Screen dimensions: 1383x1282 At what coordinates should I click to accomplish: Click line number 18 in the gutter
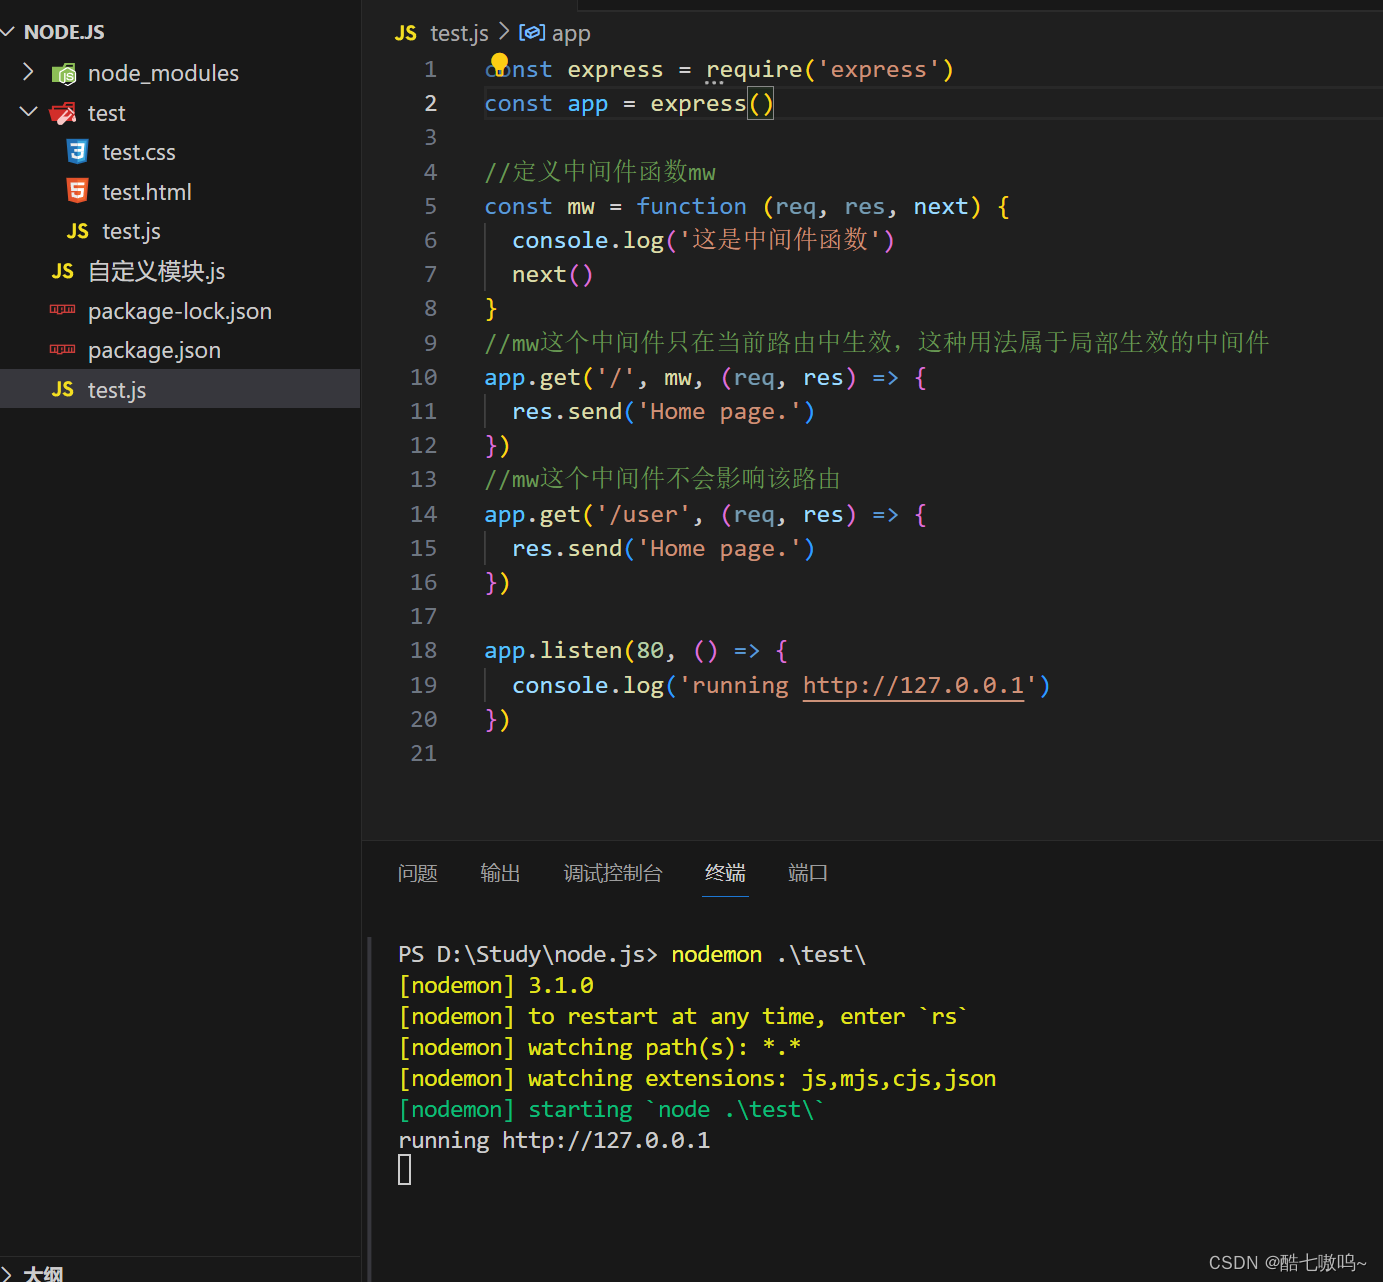point(424,650)
